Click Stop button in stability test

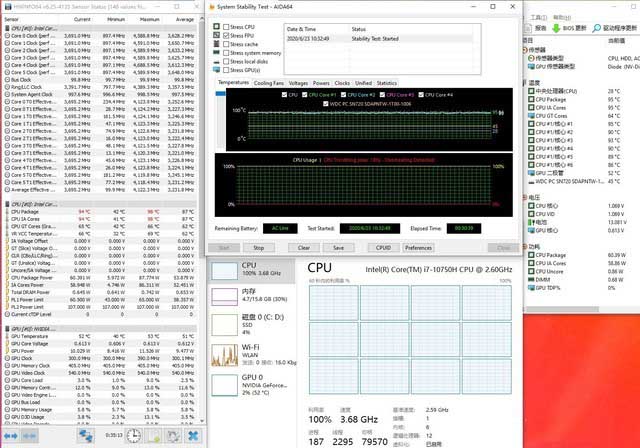[258, 248]
